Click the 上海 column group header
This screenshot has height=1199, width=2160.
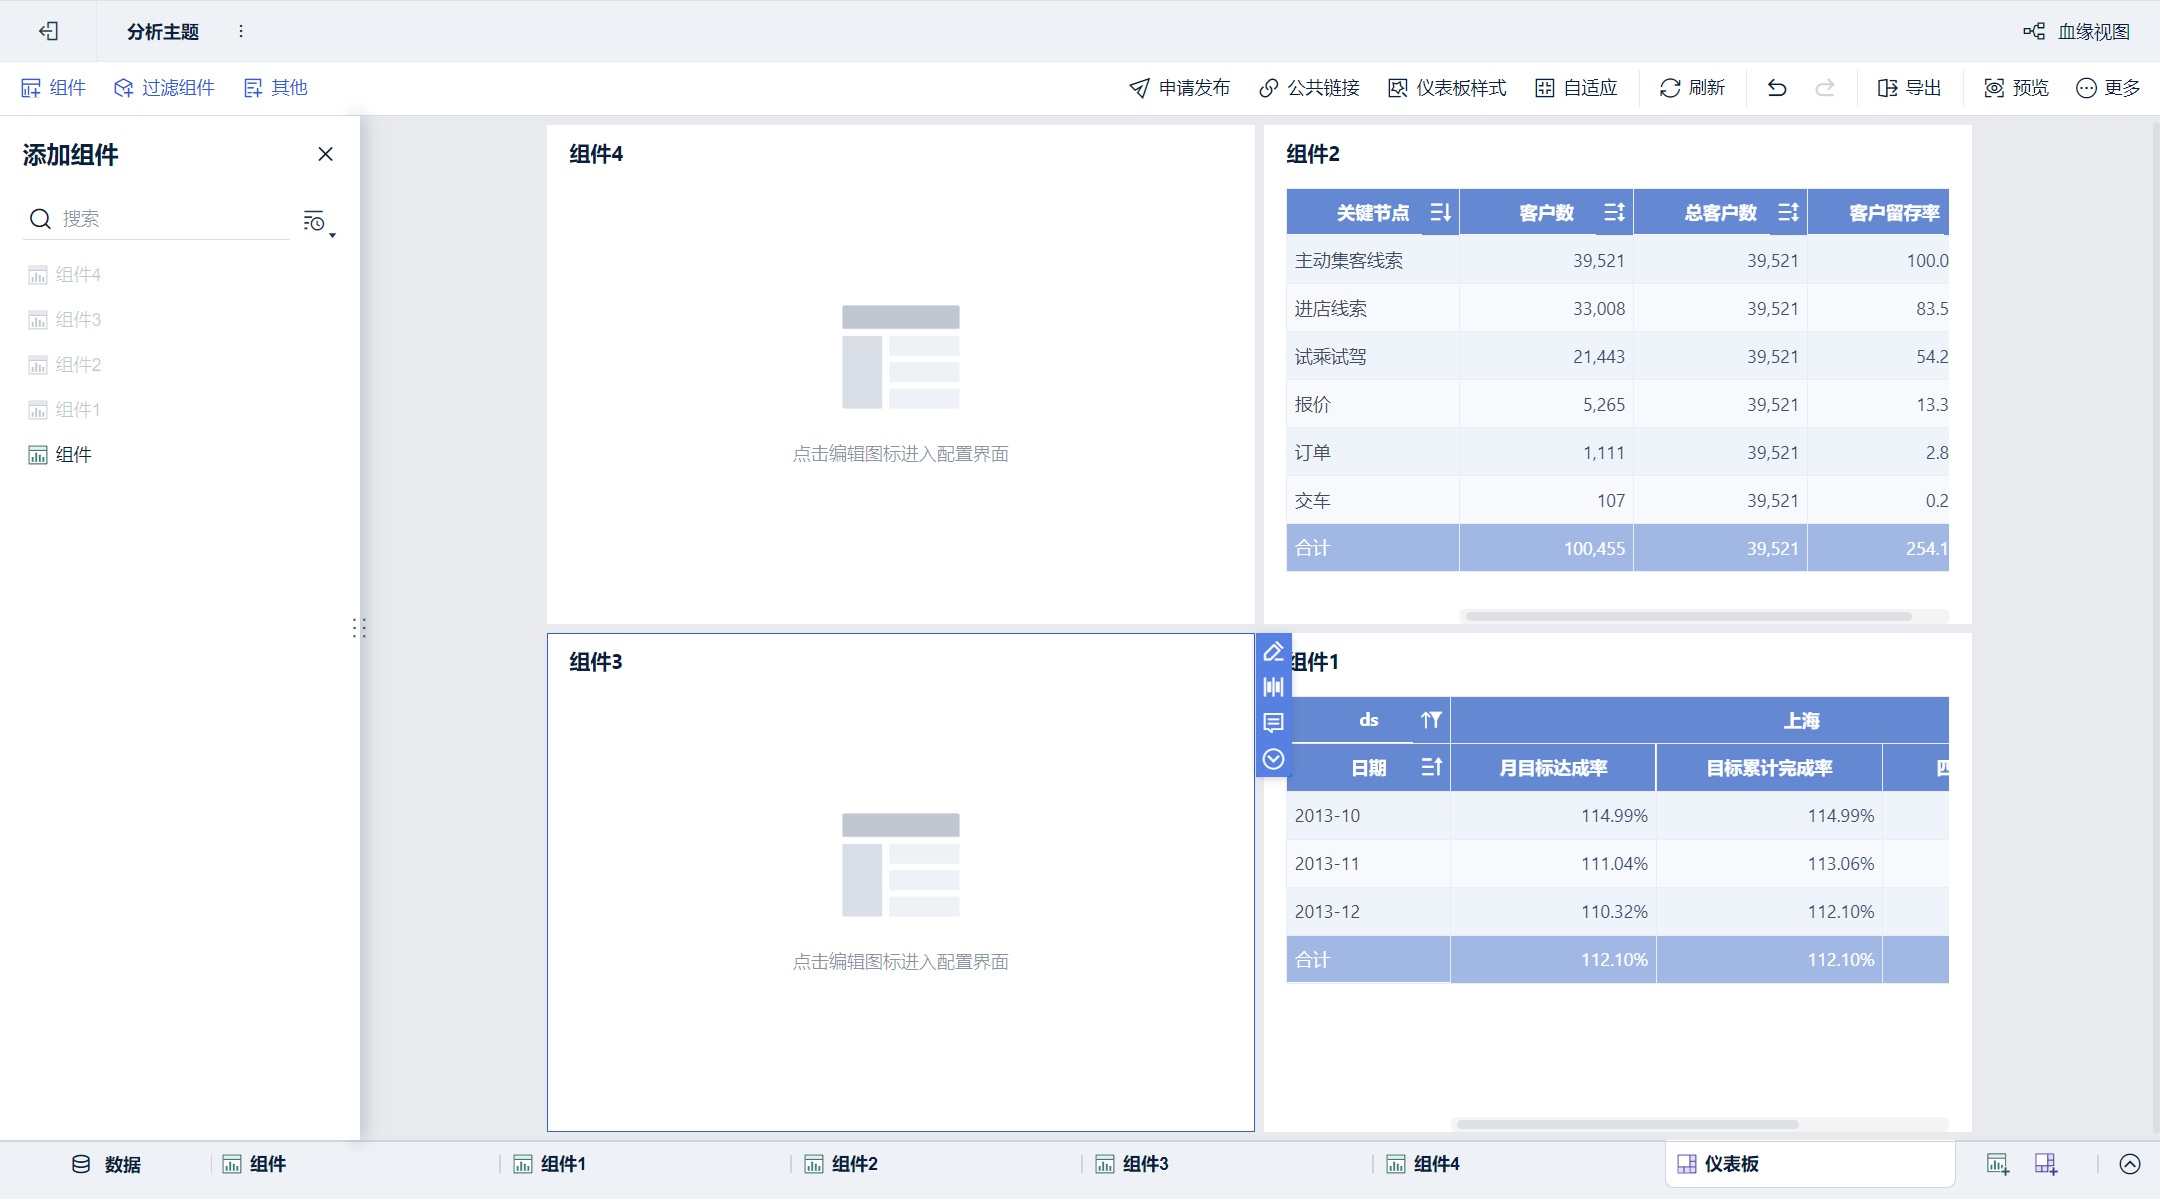[x=1802, y=720]
